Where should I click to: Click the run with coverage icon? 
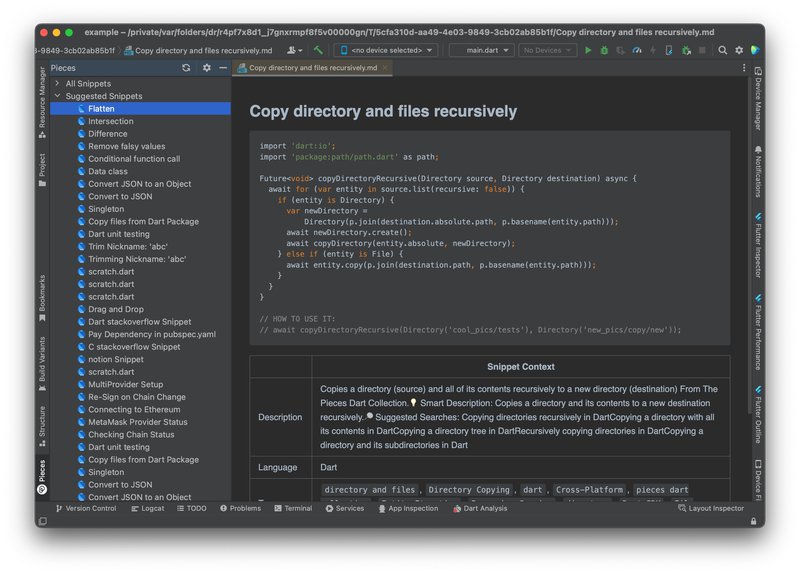[x=620, y=50]
